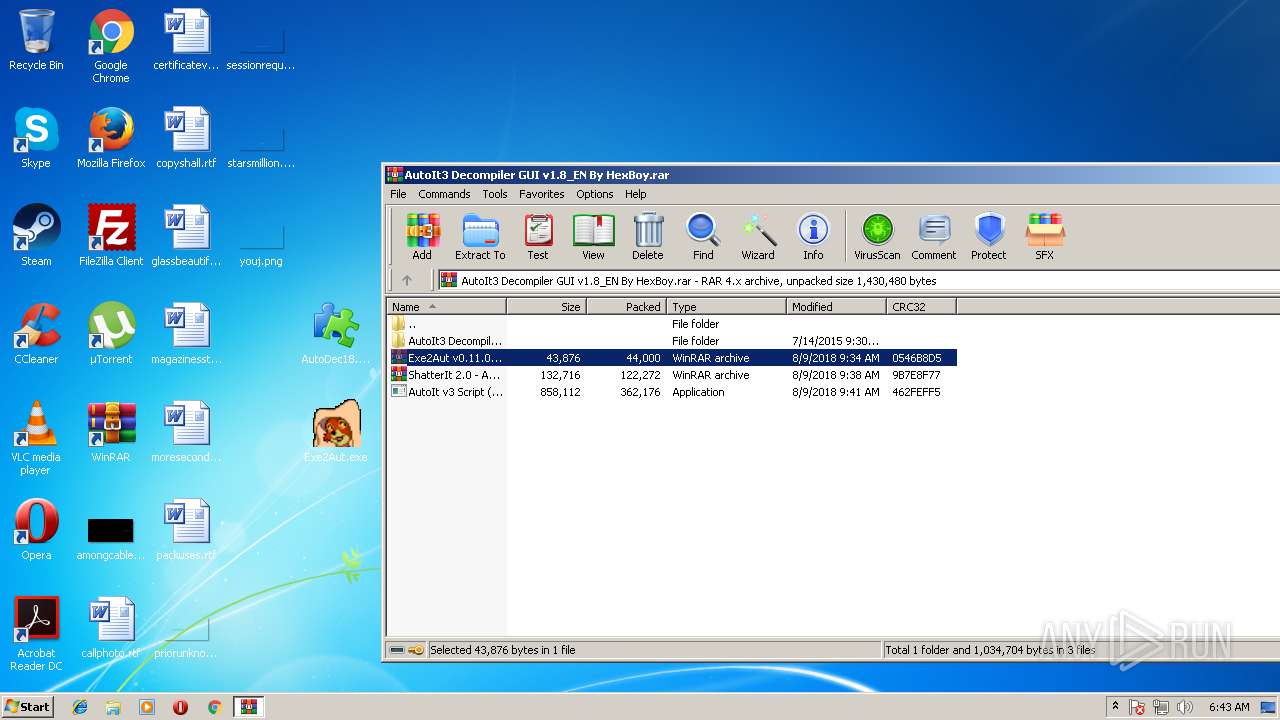
Task: Run the Test archive tool
Action: (x=538, y=237)
